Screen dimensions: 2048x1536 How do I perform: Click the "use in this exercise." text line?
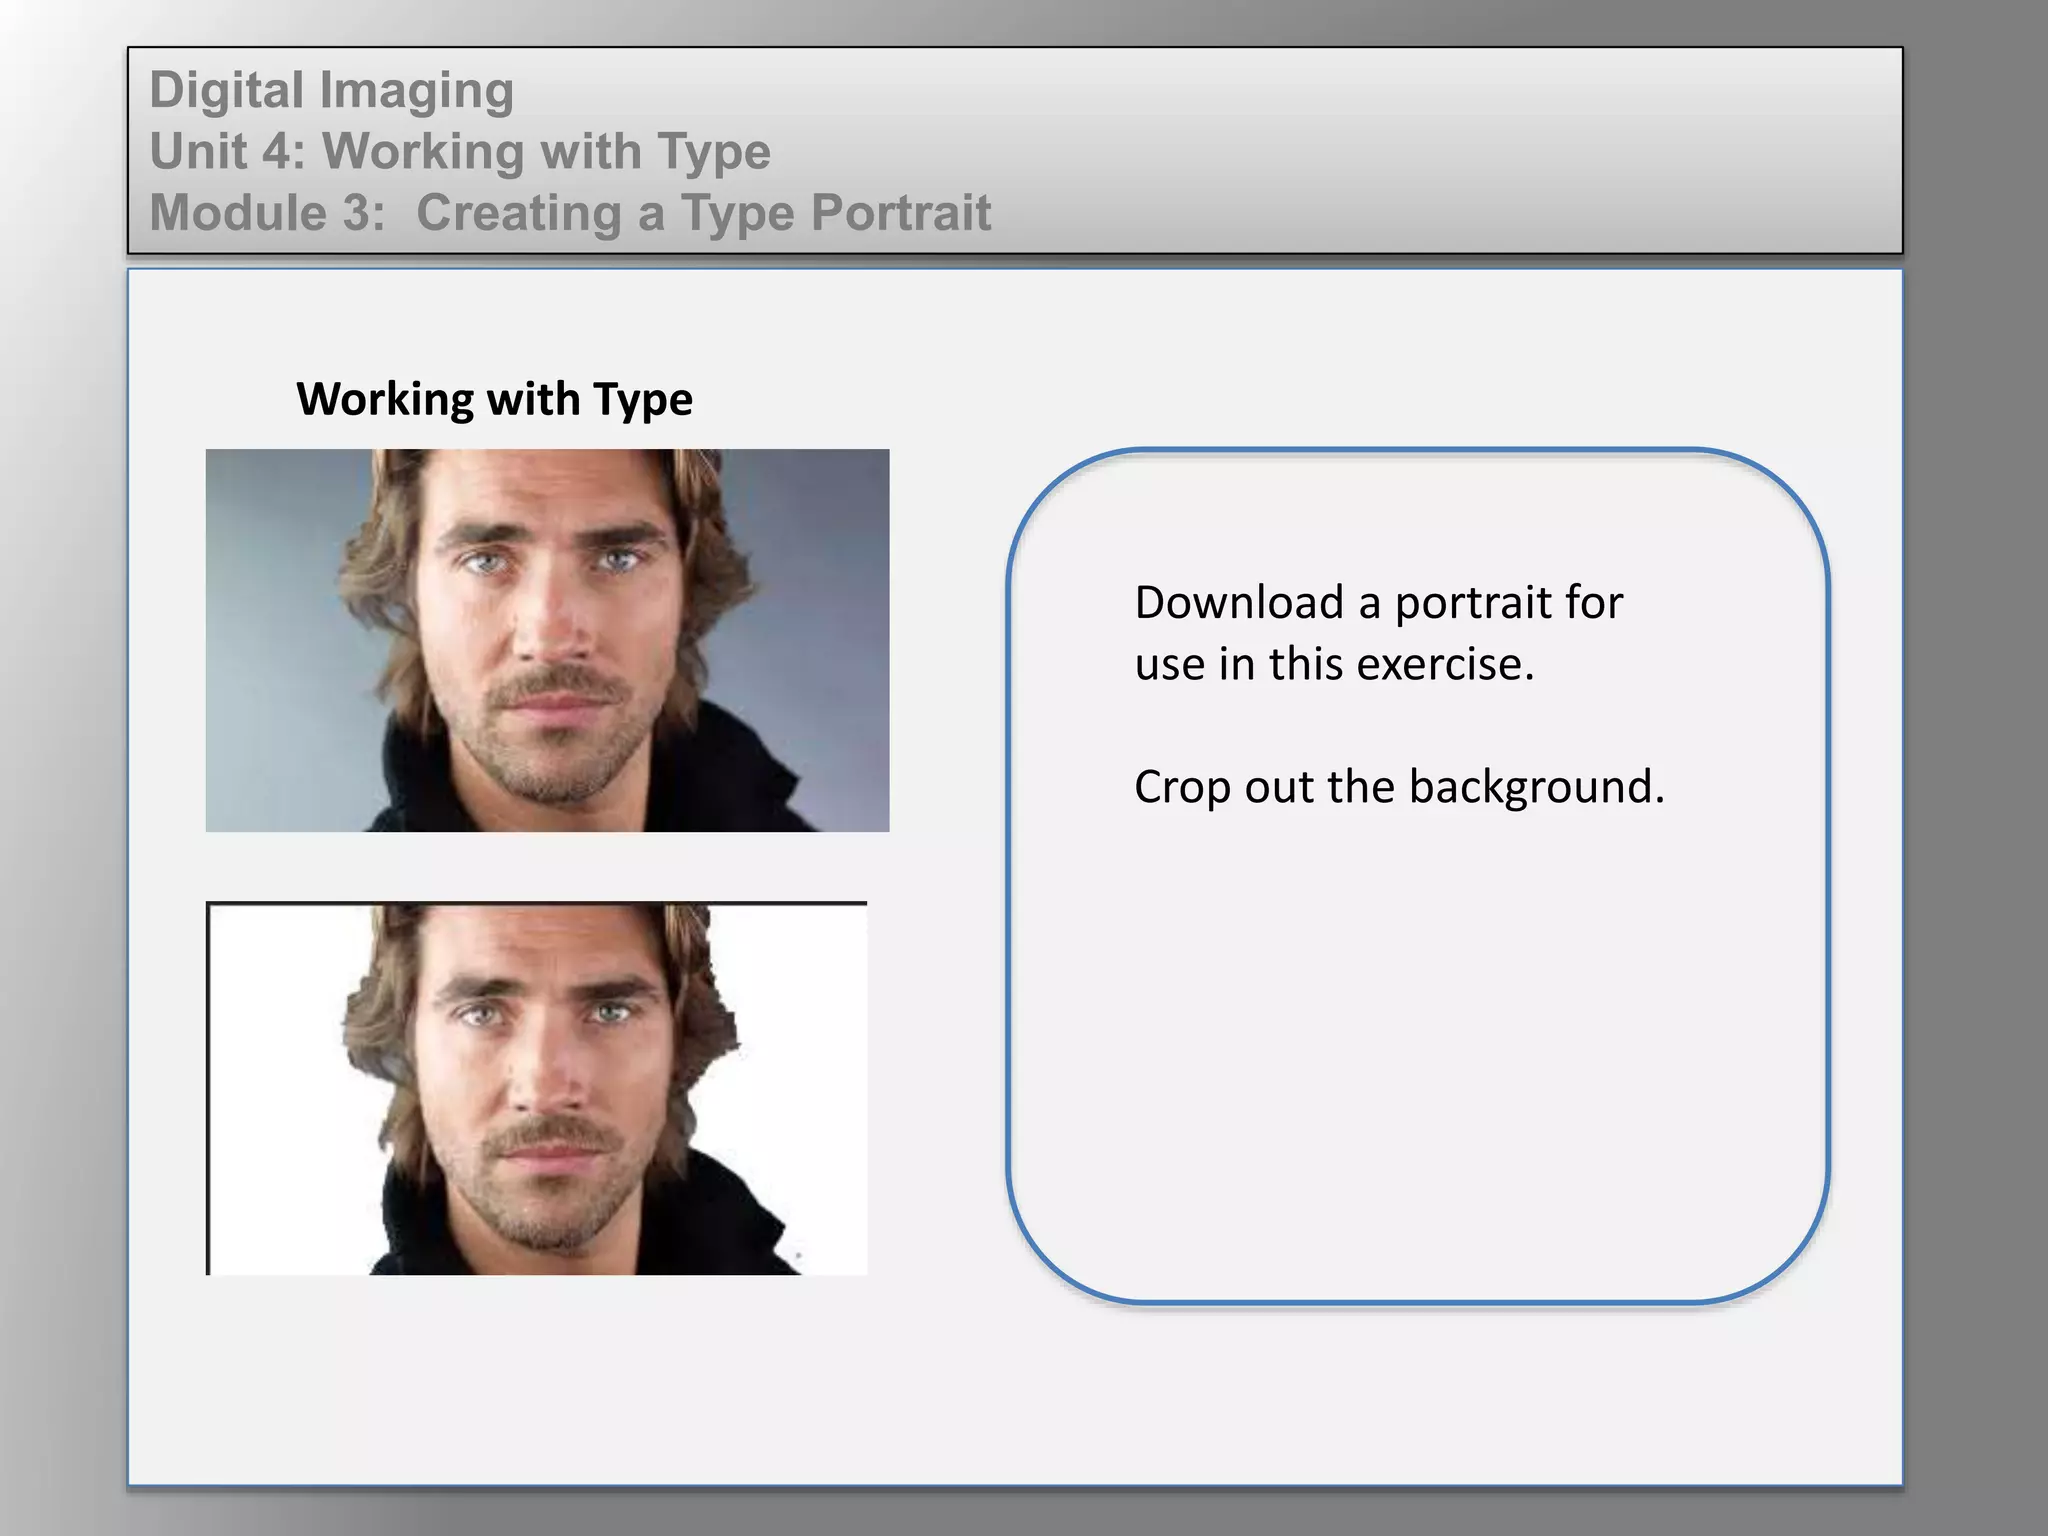click(1333, 664)
